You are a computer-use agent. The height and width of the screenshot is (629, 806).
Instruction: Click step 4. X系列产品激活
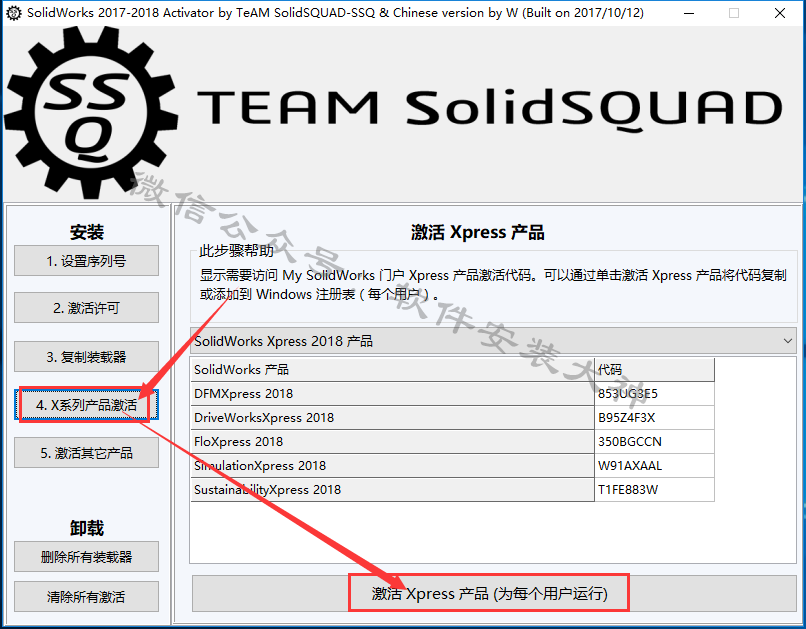(86, 405)
